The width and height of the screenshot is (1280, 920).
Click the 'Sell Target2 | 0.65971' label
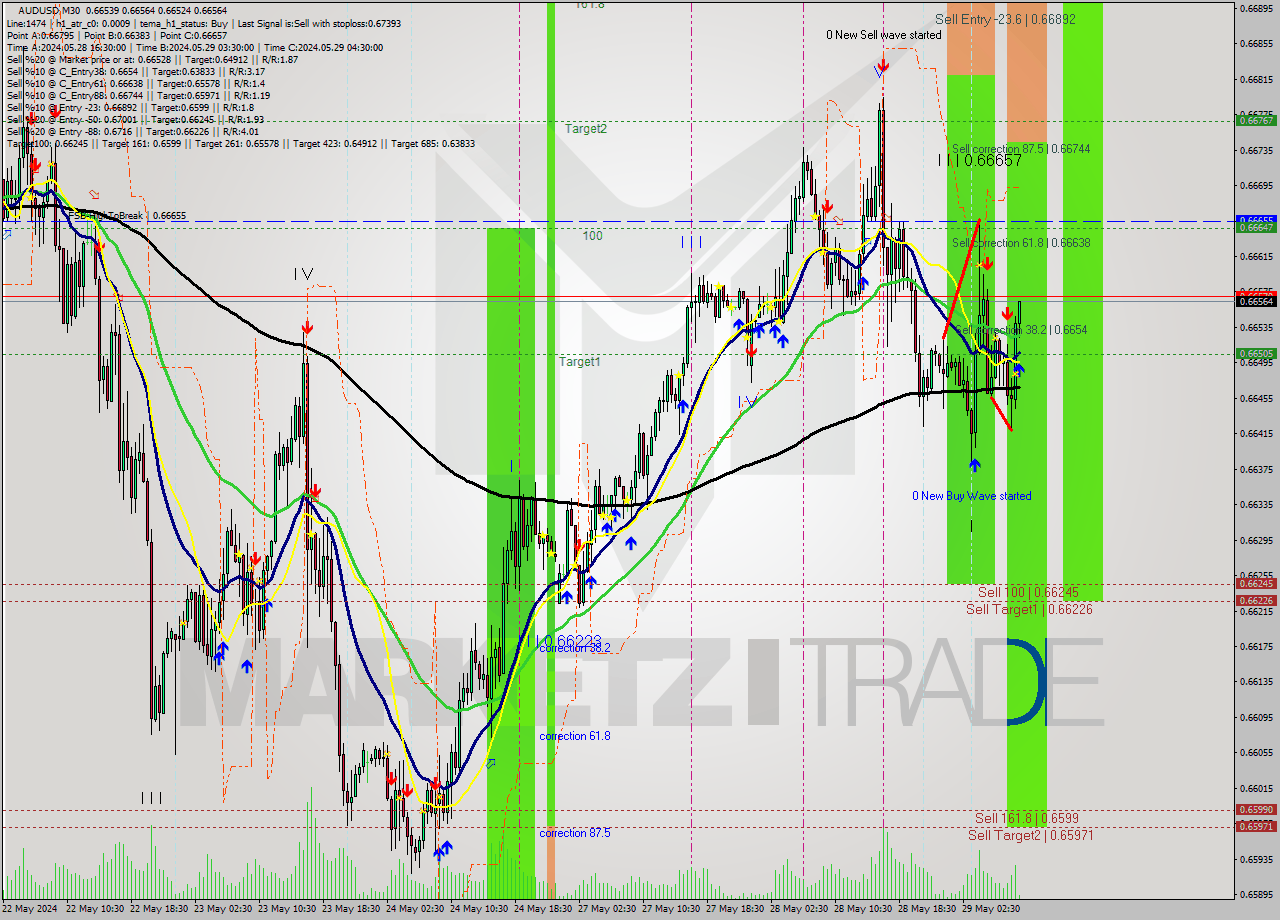tap(1032, 835)
